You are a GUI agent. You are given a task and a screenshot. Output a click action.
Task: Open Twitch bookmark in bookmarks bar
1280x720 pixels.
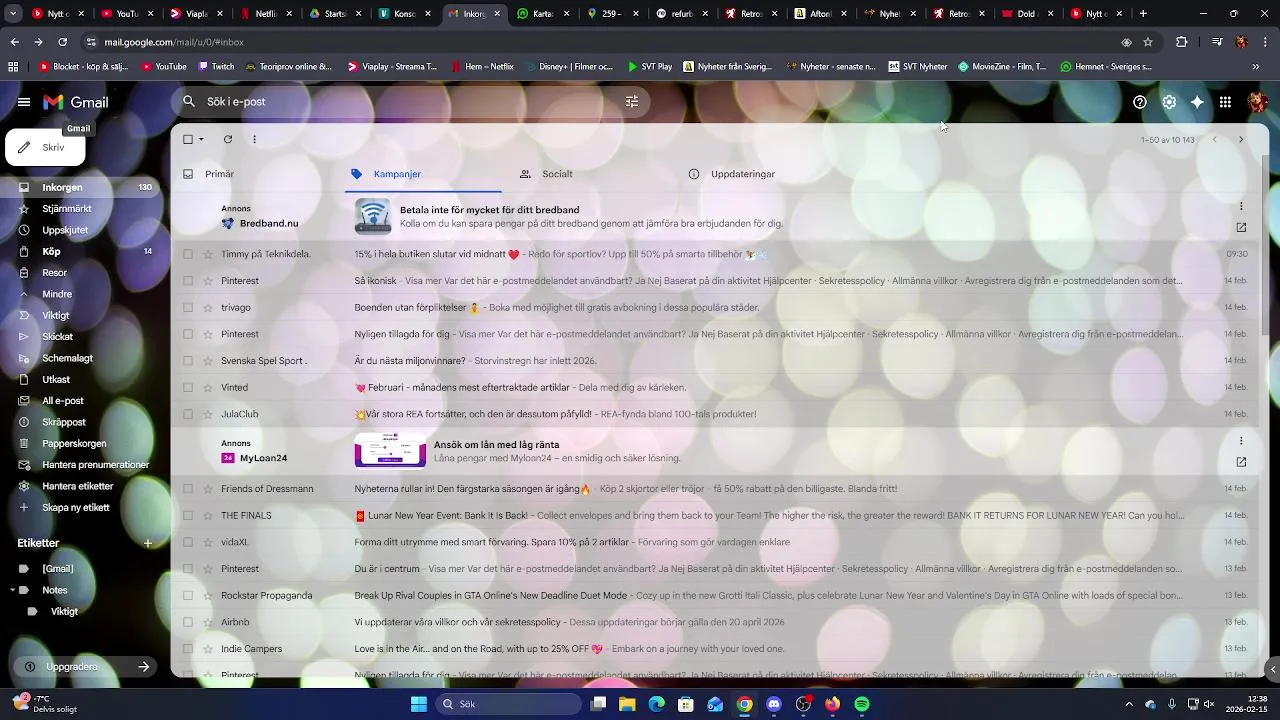point(216,67)
